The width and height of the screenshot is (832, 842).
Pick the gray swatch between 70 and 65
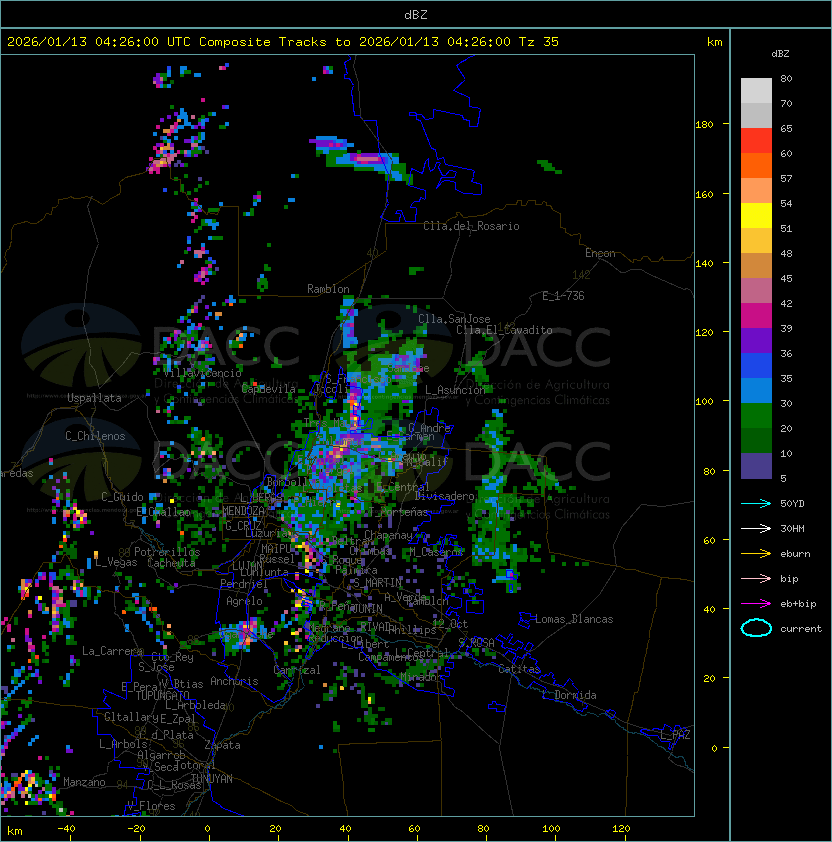click(756, 115)
